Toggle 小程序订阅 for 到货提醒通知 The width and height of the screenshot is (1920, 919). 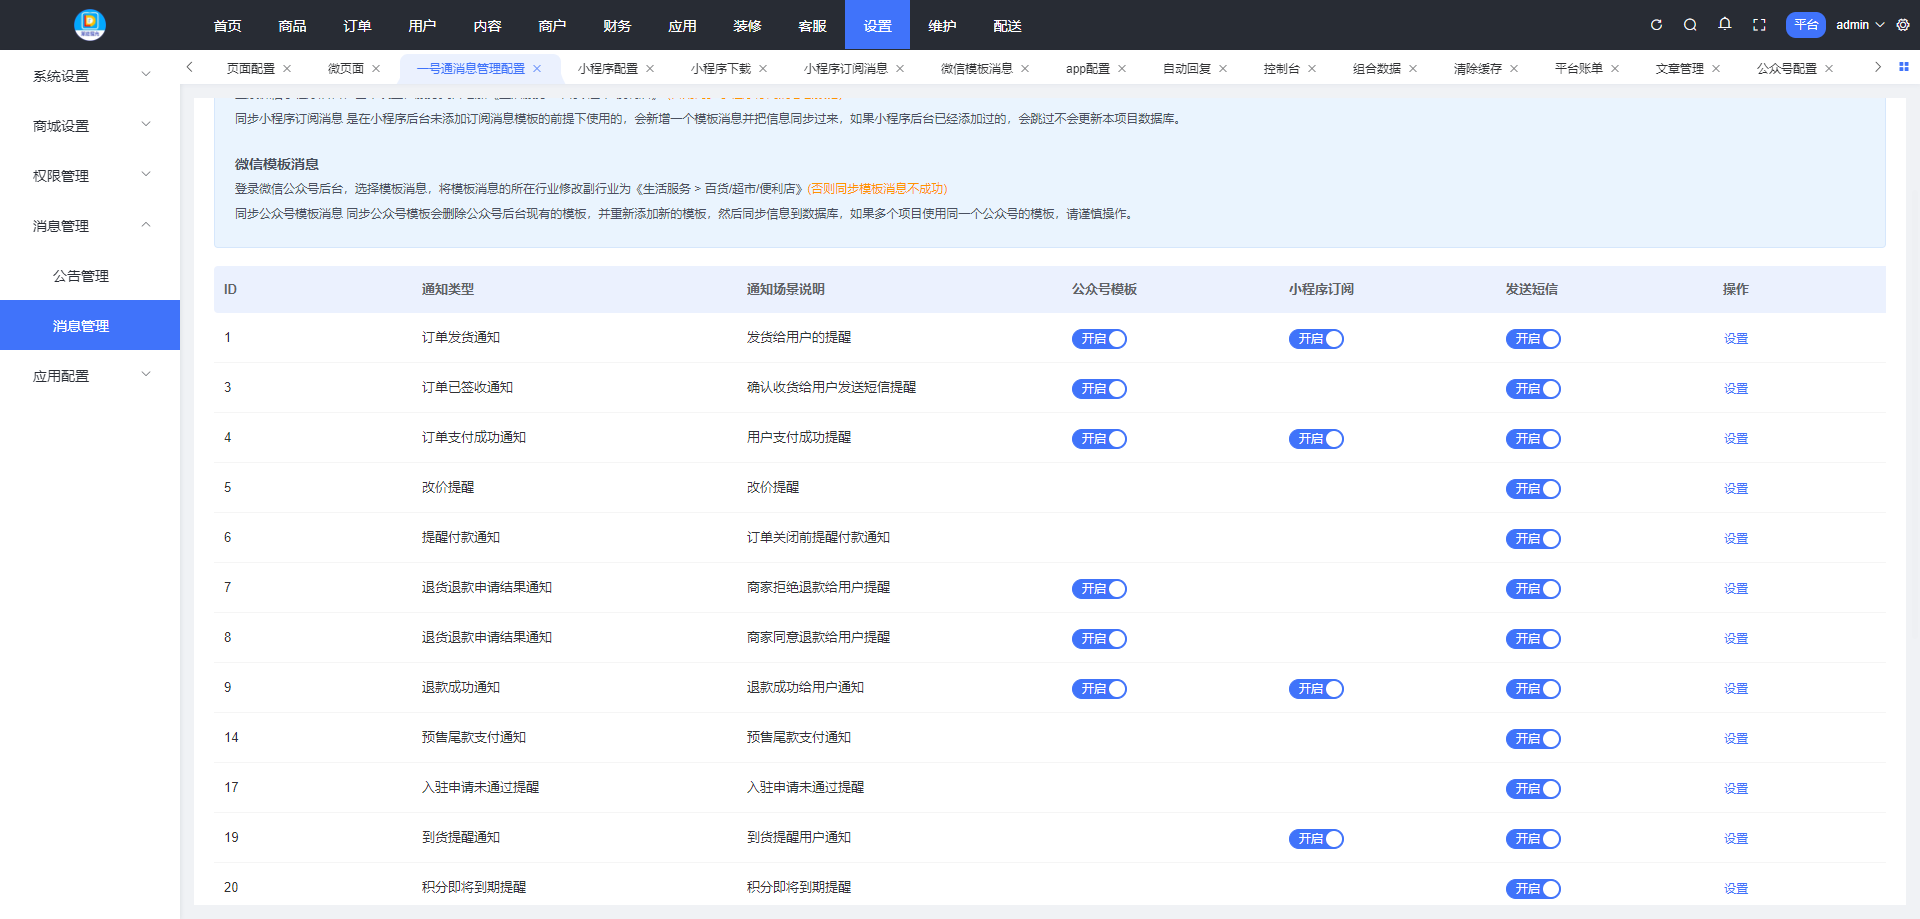pos(1316,839)
